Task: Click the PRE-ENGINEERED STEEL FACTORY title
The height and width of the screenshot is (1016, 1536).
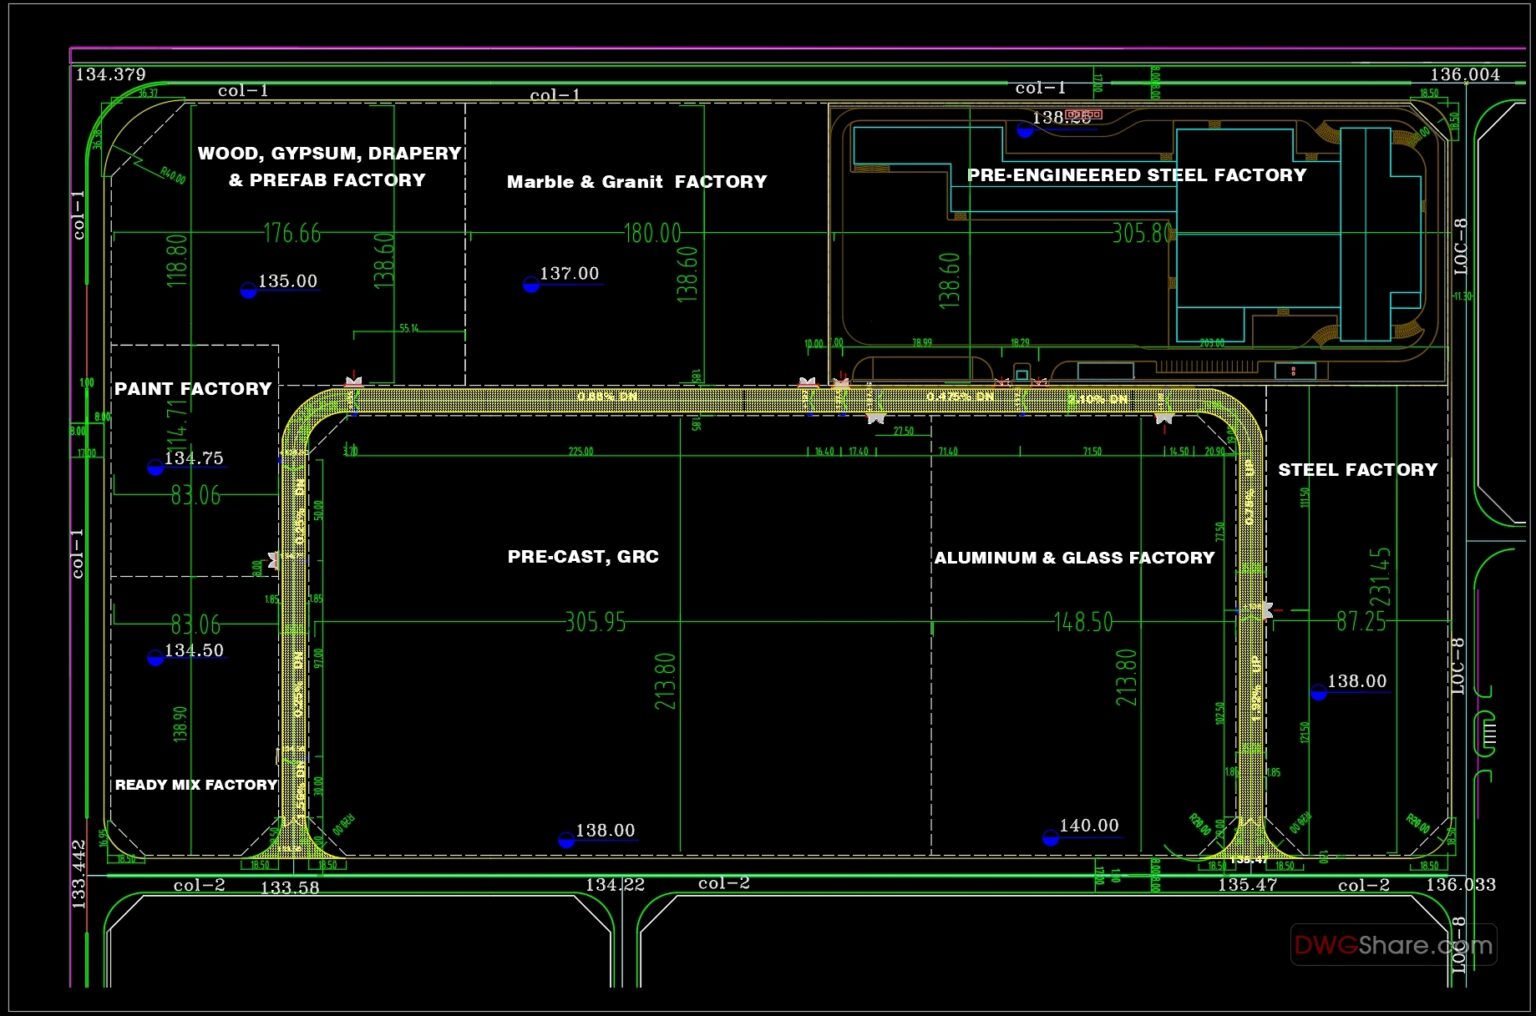Action: pyautogui.click(x=1135, y=175)
